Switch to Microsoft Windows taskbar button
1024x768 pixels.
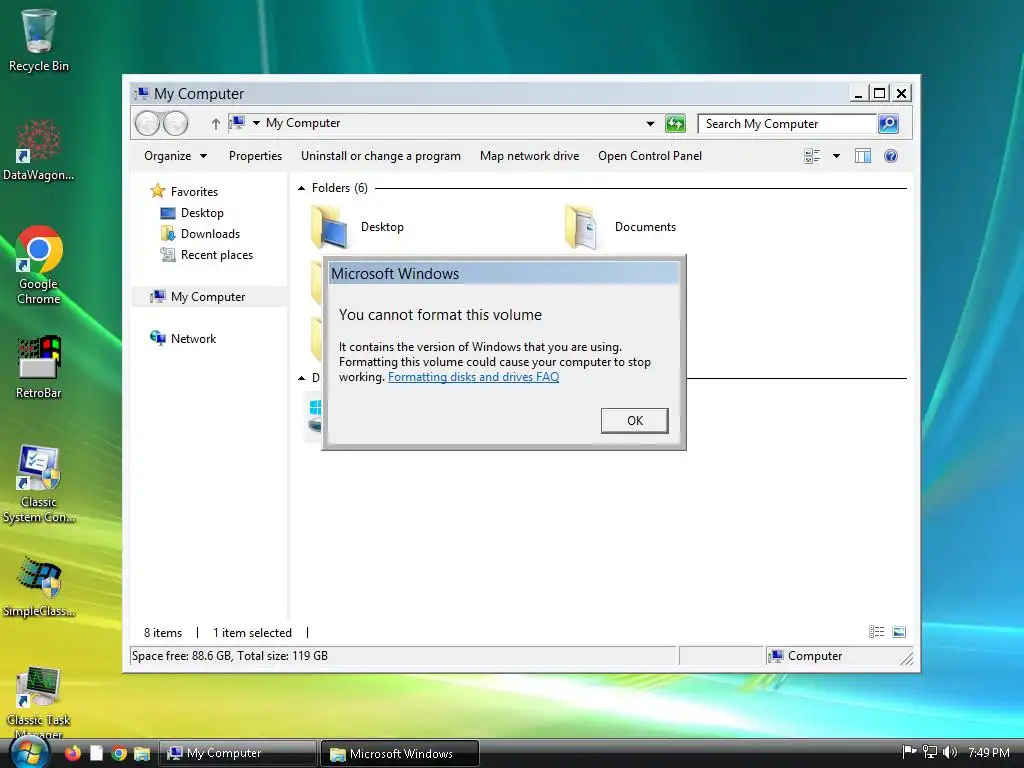pyautogui.click(x=400, y=754)
